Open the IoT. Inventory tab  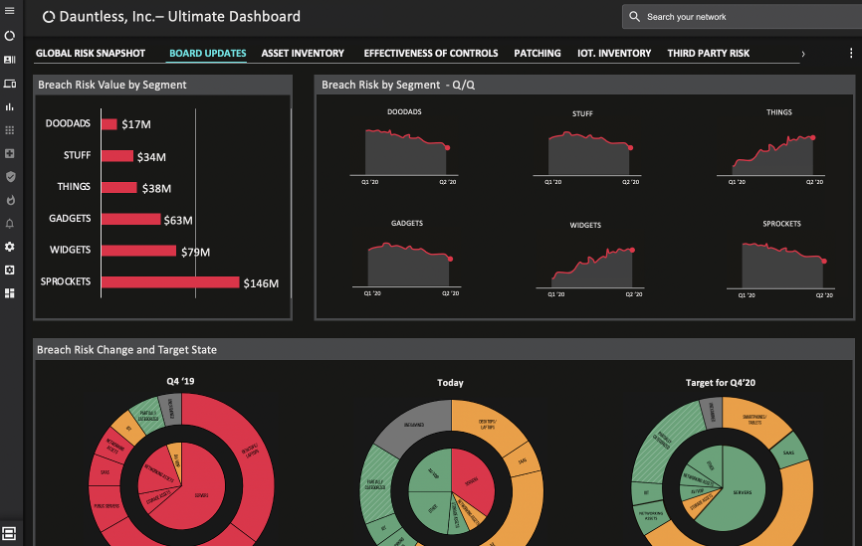point(614,53)
